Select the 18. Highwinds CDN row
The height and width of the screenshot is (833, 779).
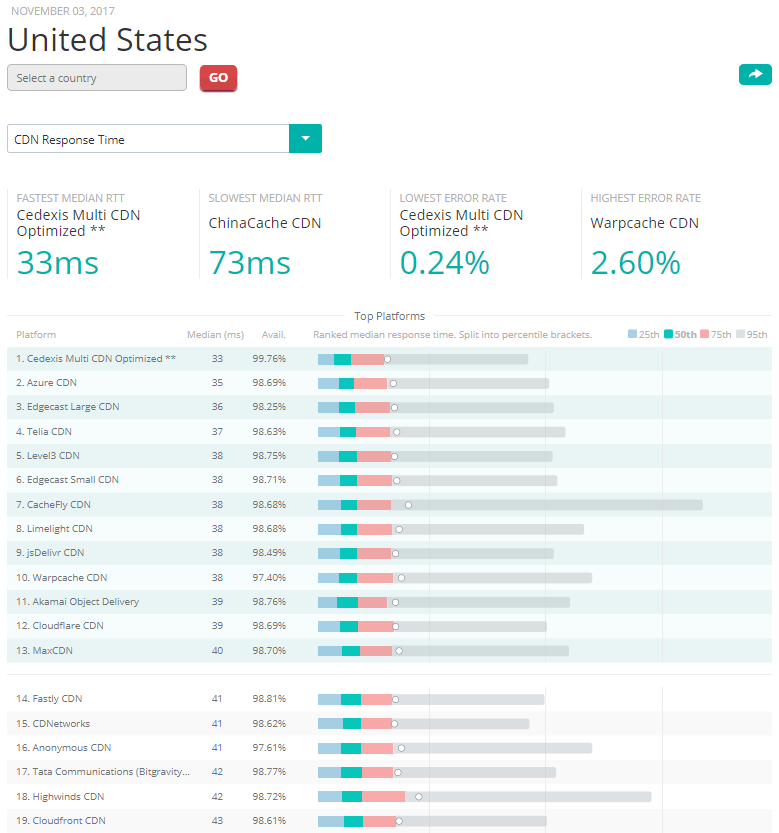click(390, 796)
